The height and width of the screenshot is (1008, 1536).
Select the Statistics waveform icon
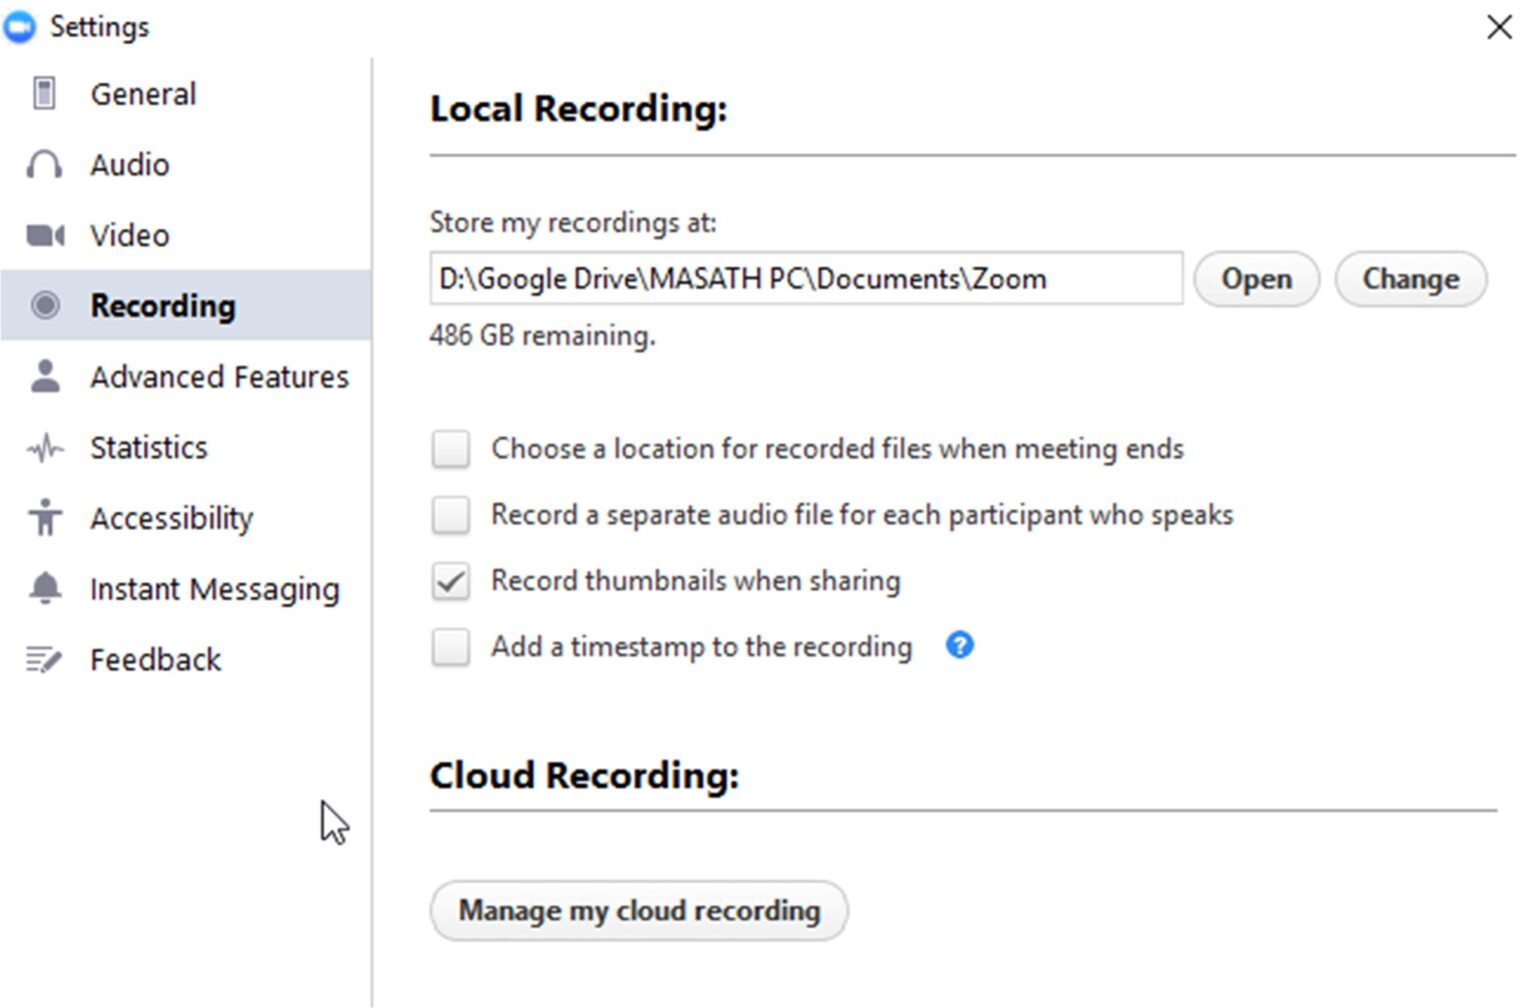click(x=42, y=447)
